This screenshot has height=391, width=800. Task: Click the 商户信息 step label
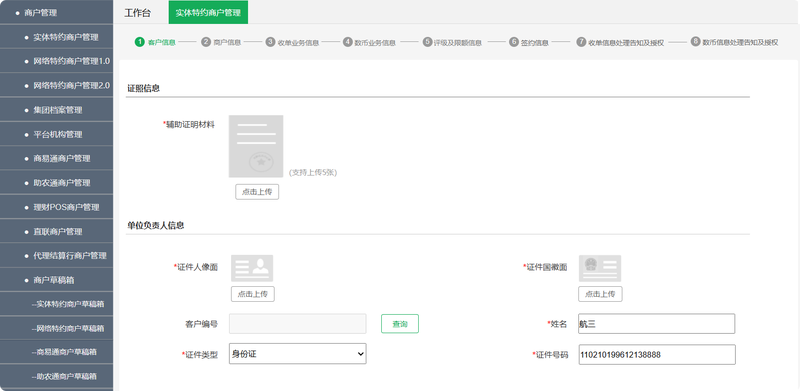pos(227,42)
